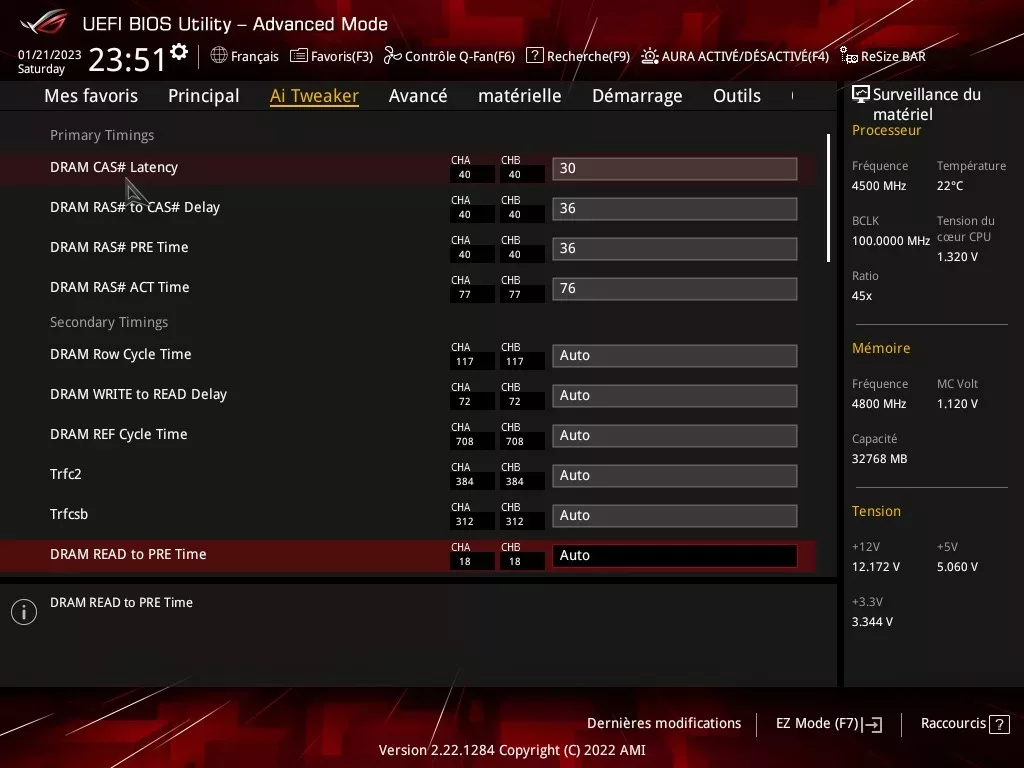1024x768 pixels.
Task: Open the DRAM Row Cycle Time Auto selector
Action: pyautogui.click(x=674, y=355)
